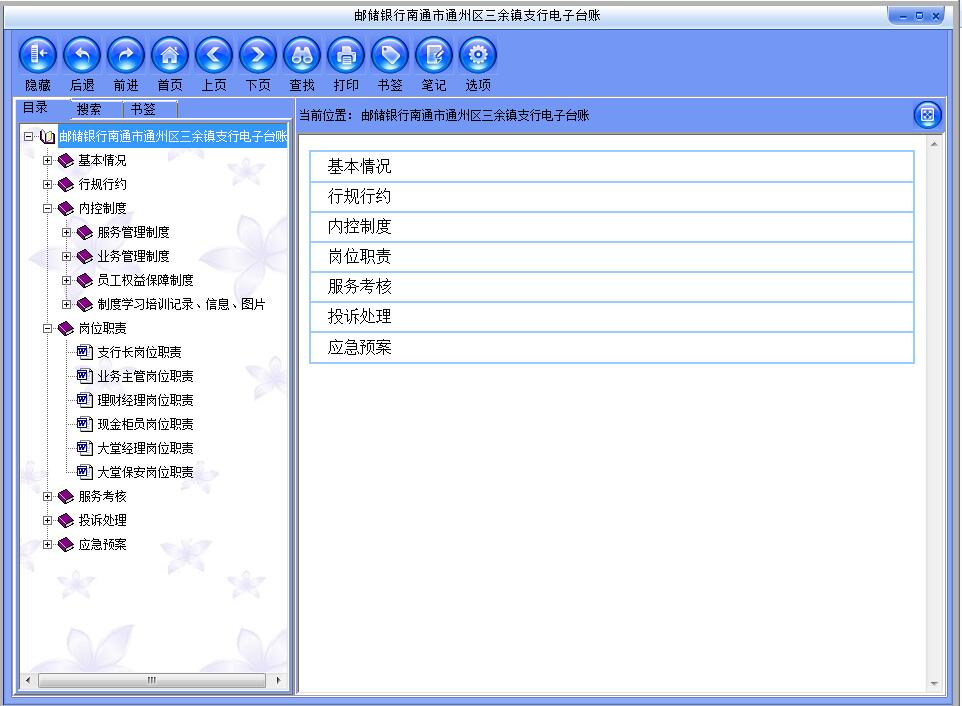Expand the 员工权益保障制度 tree node
Screen dimensions: 962x706
(x=66, y=280)
